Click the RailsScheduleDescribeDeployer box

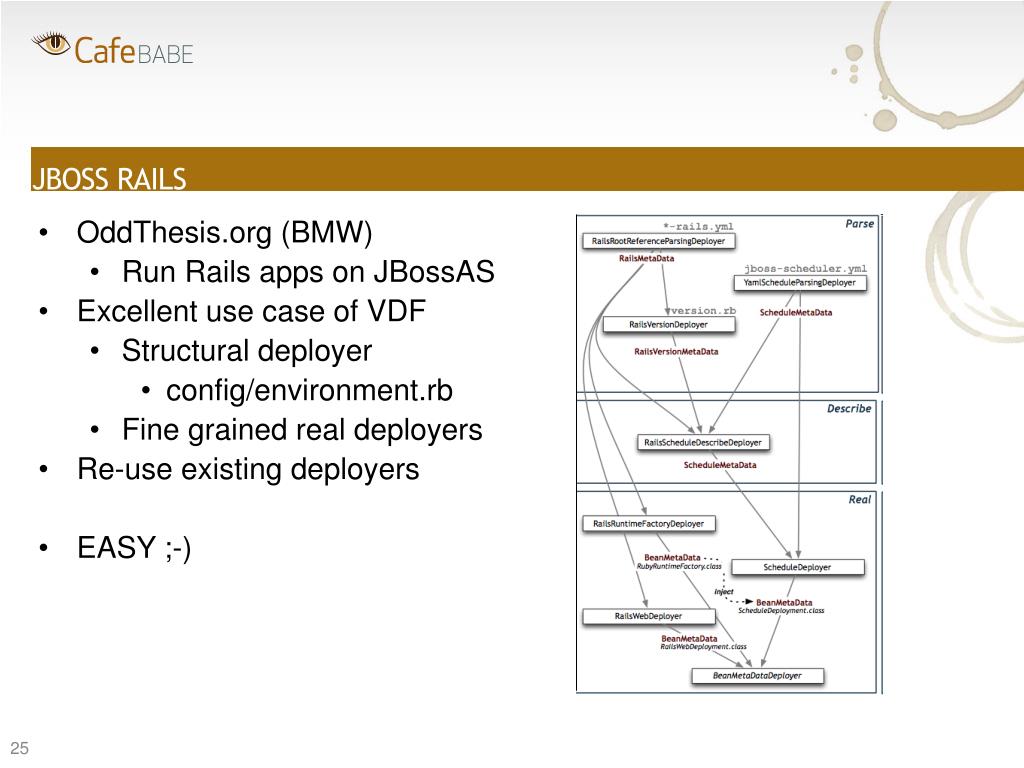pos(703,443)
